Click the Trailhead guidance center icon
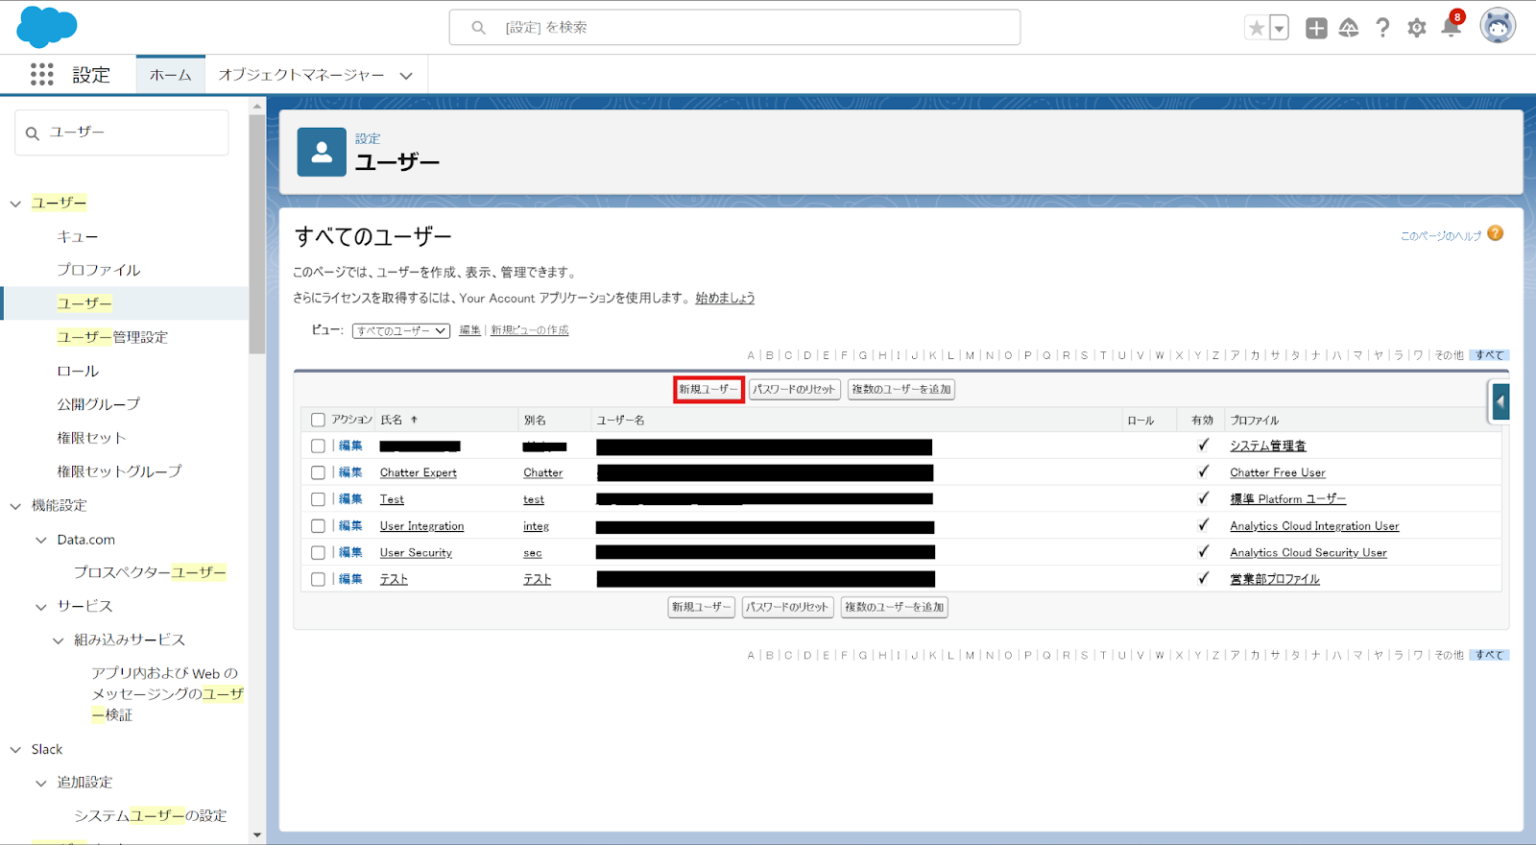This screenshot has width=1536, height=845. [1349, 27]
